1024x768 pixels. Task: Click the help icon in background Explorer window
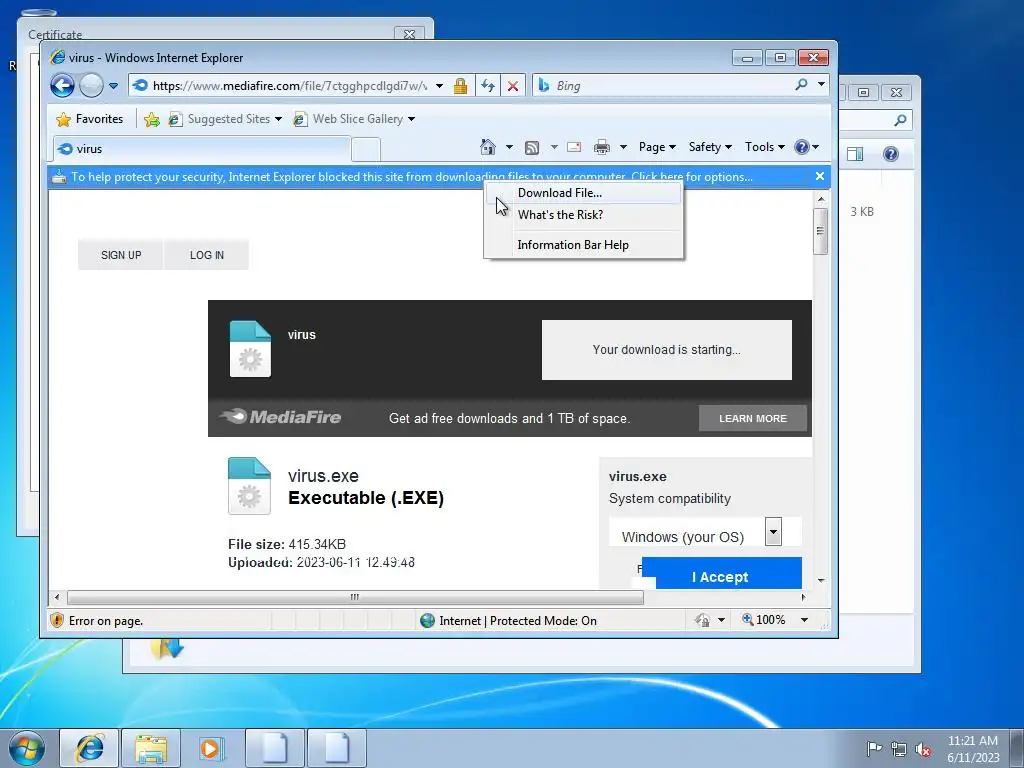point(891,154)
